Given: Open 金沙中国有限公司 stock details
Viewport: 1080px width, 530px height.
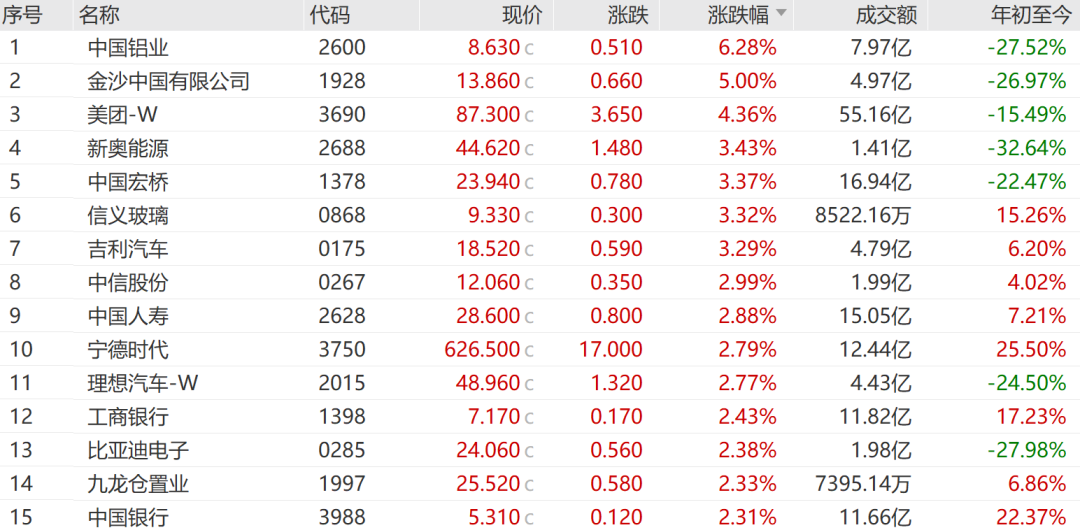Looking at the screenshot, I should (x=169, y=81).
